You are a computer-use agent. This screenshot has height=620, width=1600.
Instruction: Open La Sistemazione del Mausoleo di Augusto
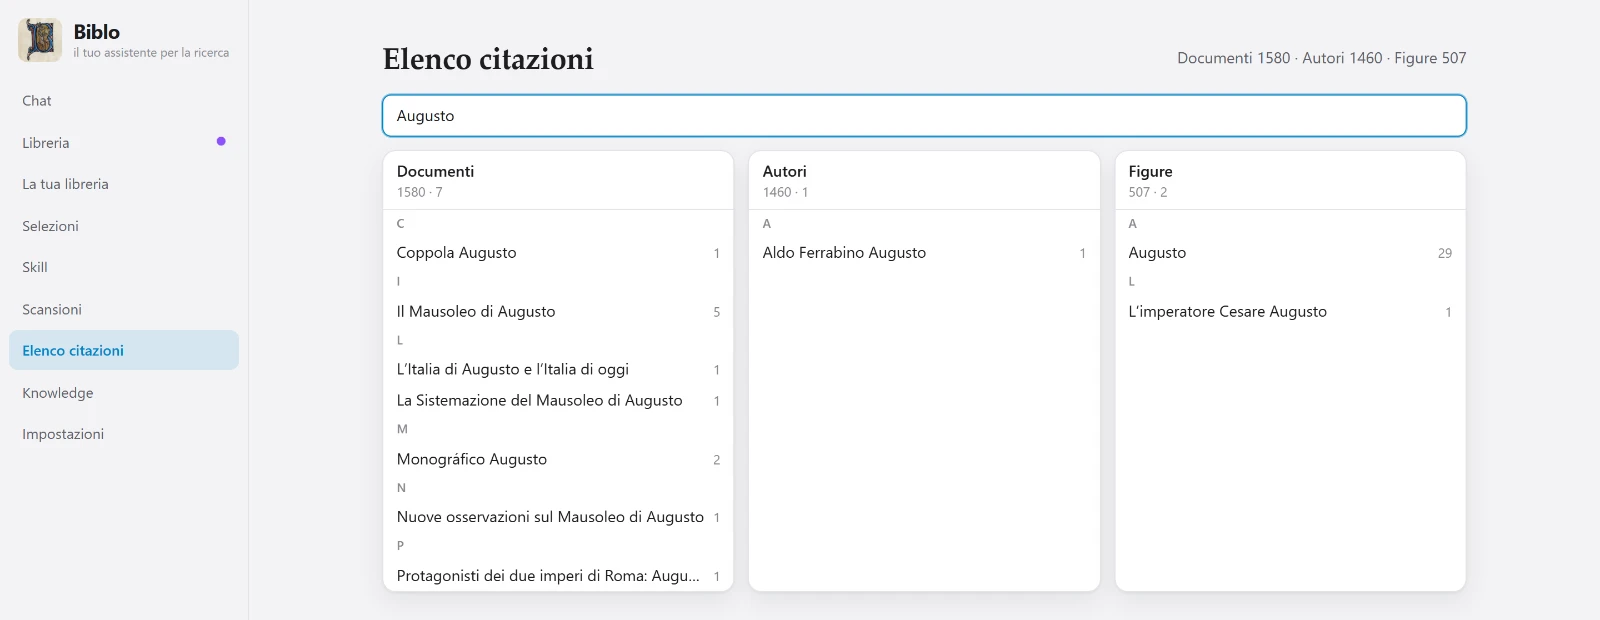[558, 401]
